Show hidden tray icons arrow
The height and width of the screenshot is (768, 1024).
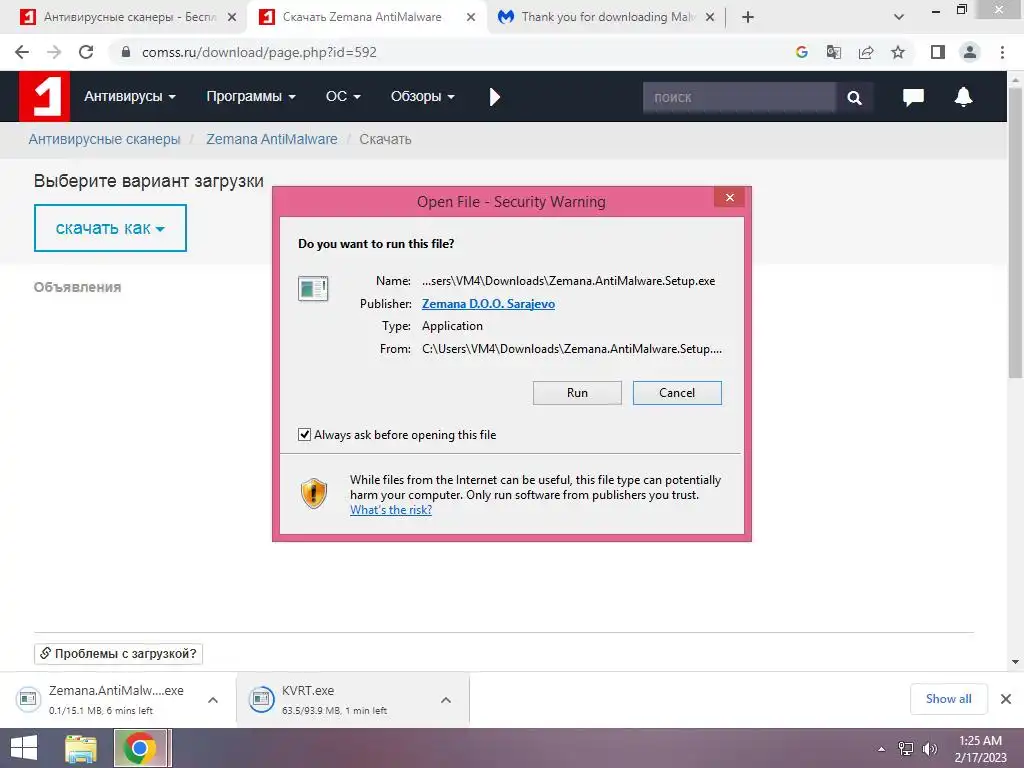[x=882, y=749]
